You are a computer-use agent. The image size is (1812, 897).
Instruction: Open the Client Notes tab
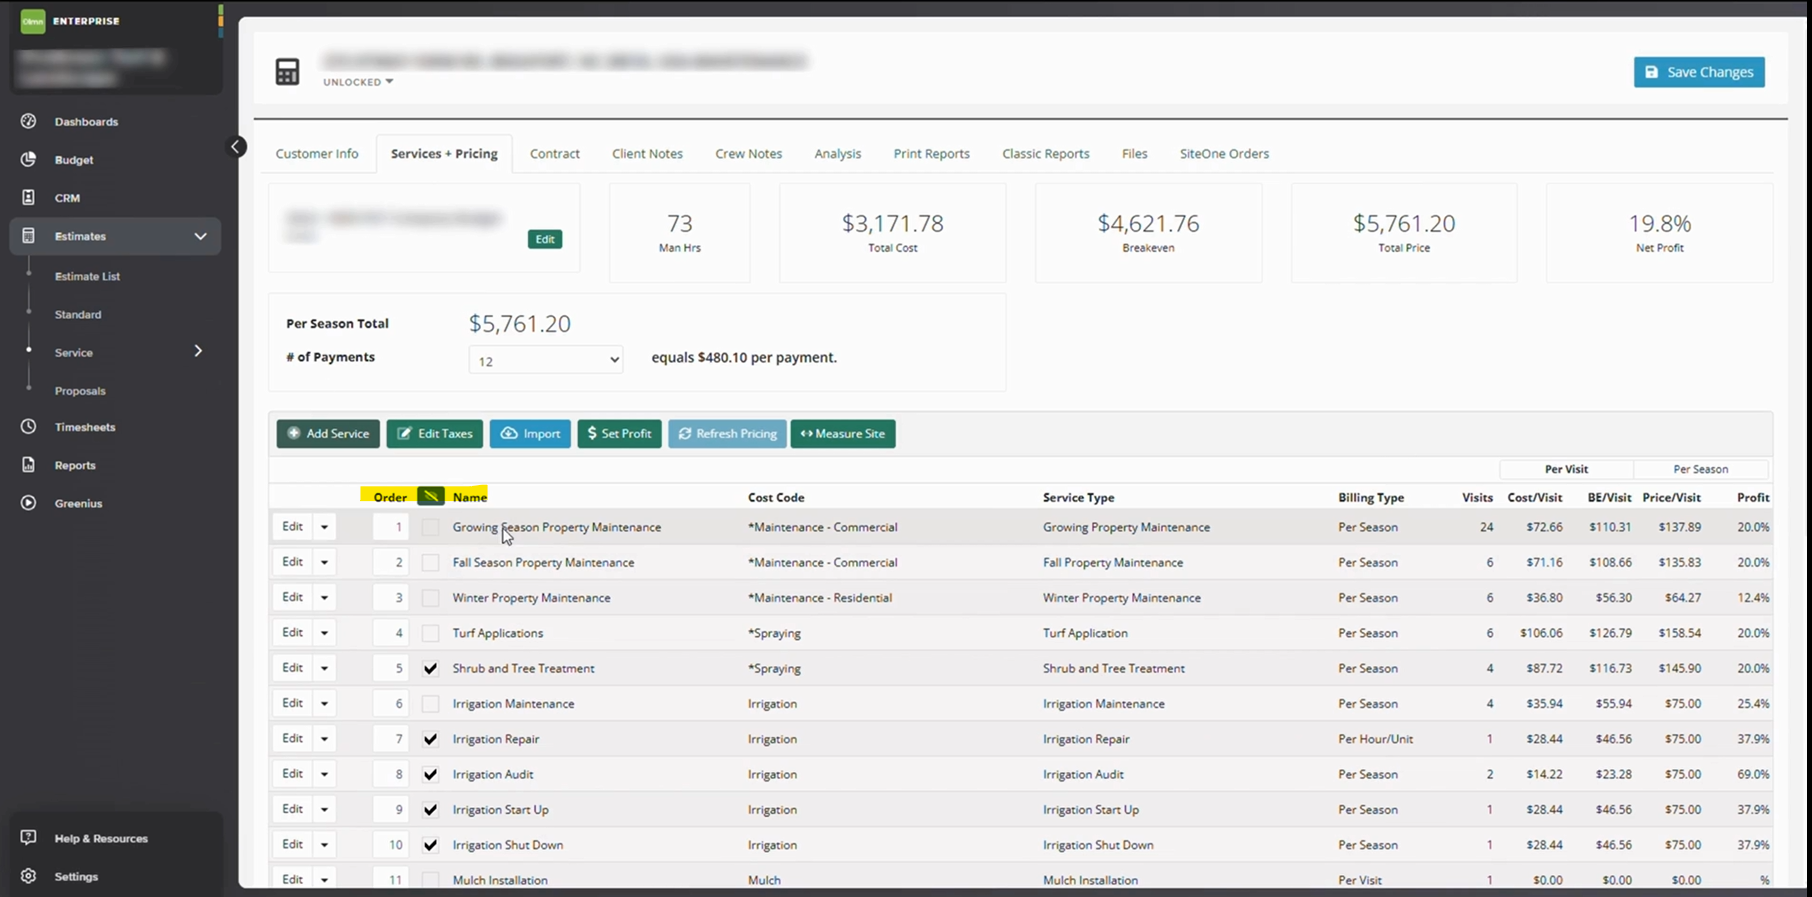pos(647,153)
